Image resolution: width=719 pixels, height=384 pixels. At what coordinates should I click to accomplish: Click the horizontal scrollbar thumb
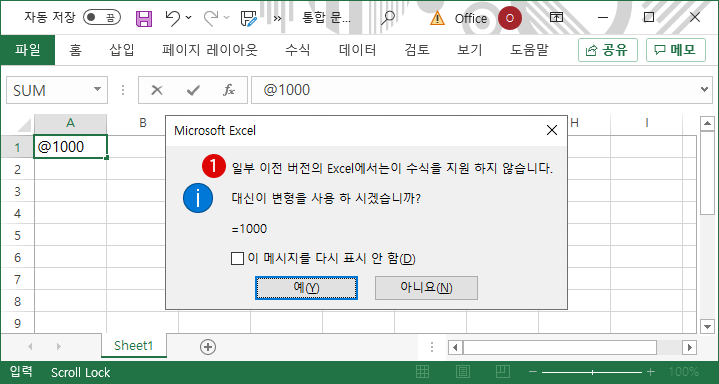coord(559,347)
